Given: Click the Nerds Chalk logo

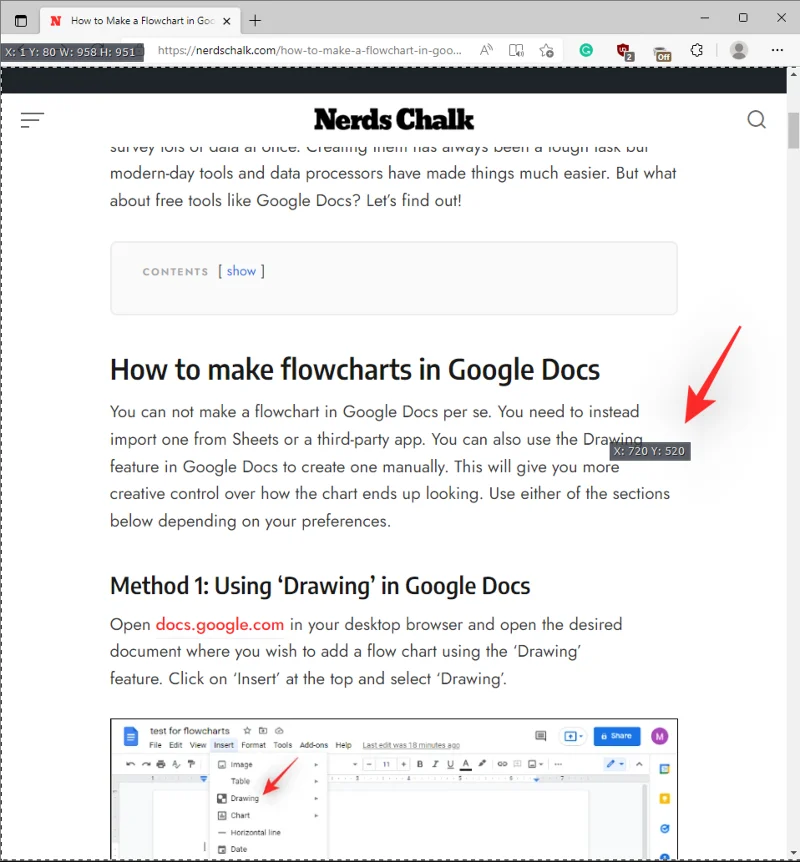Looking at the screenshot, I should (394, 120).
